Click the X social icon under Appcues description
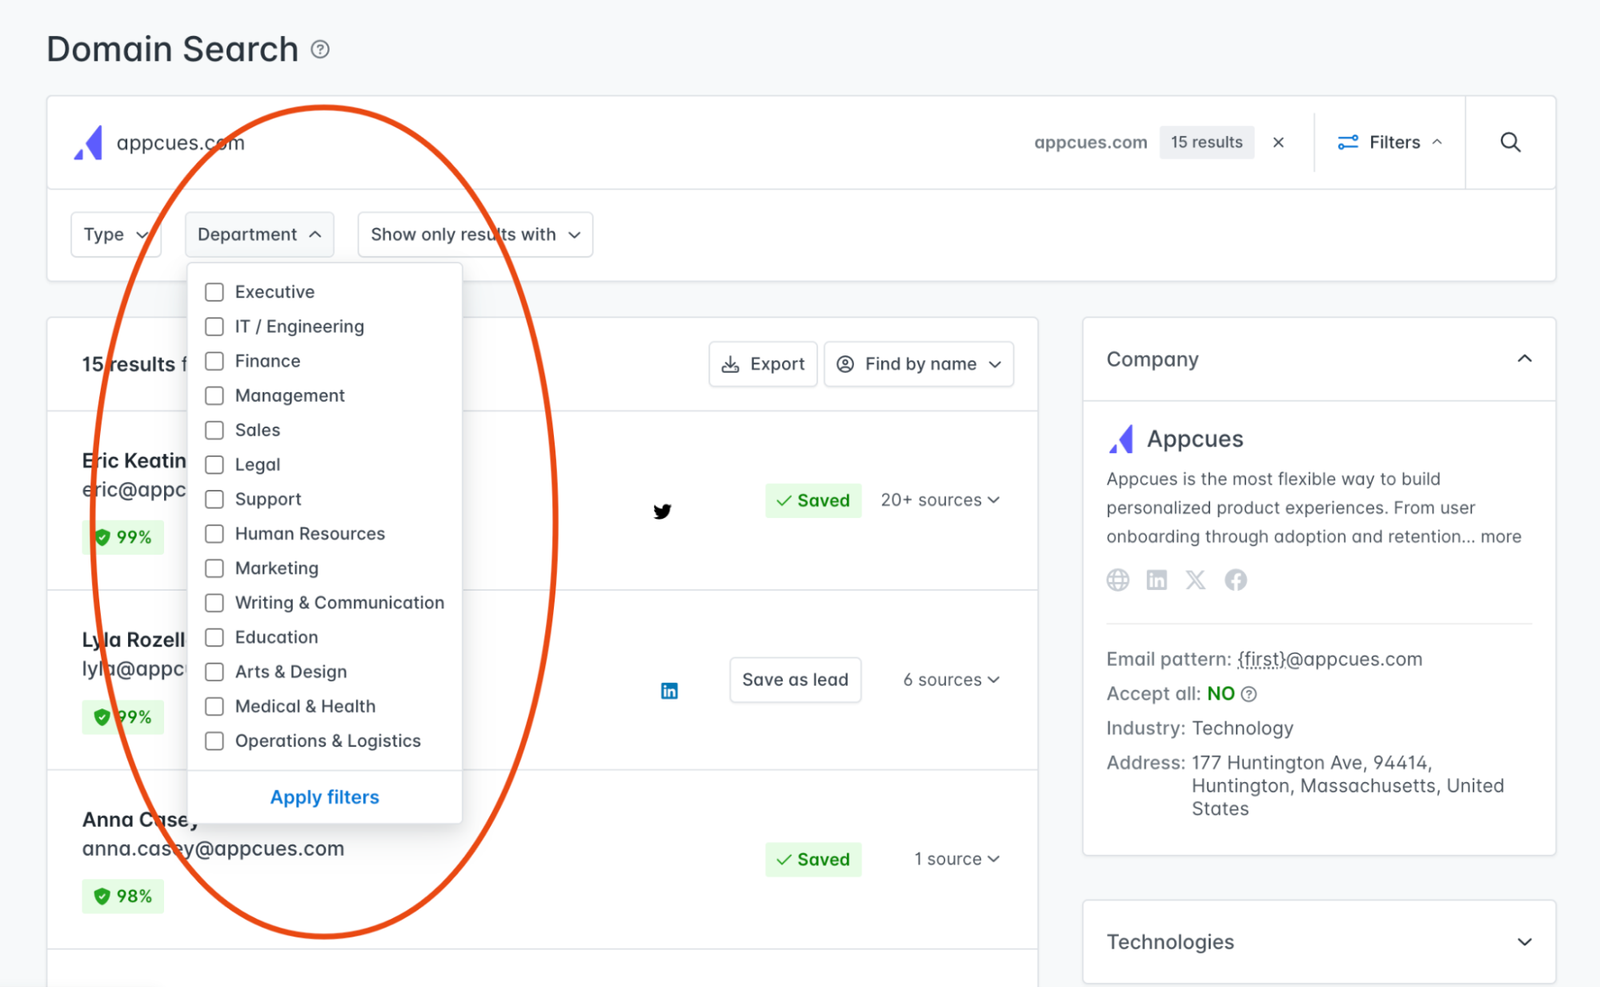1600x987 pixels. point(1196,580)
